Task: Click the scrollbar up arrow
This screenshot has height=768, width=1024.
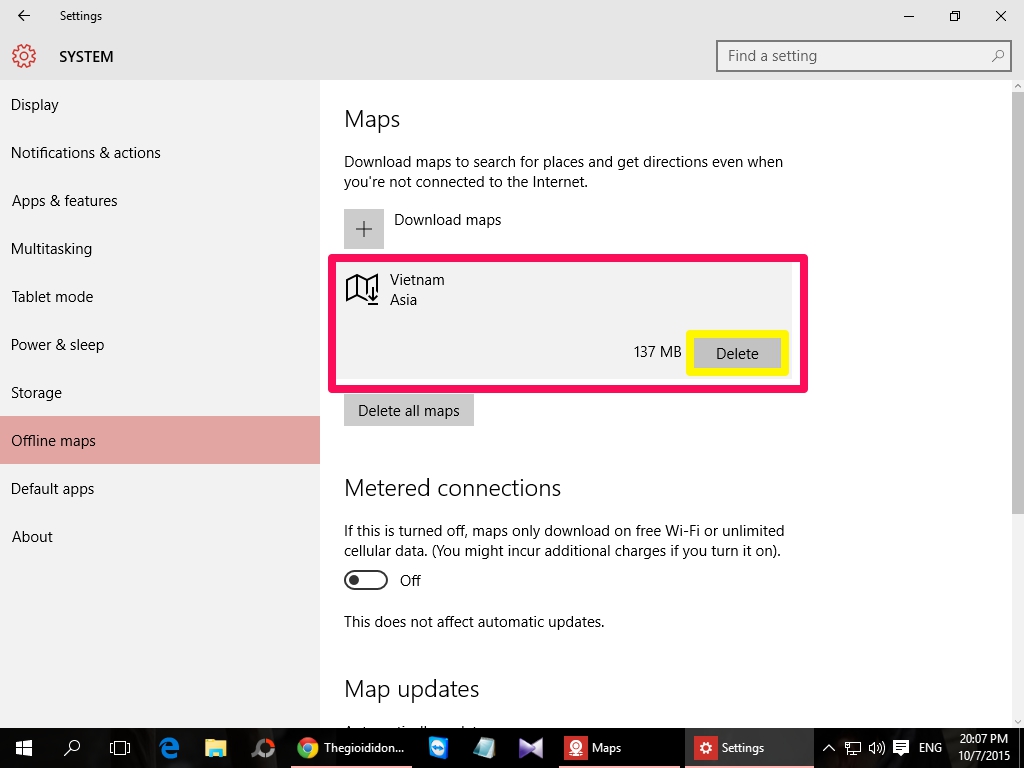Action: [x=1017, y=86]
